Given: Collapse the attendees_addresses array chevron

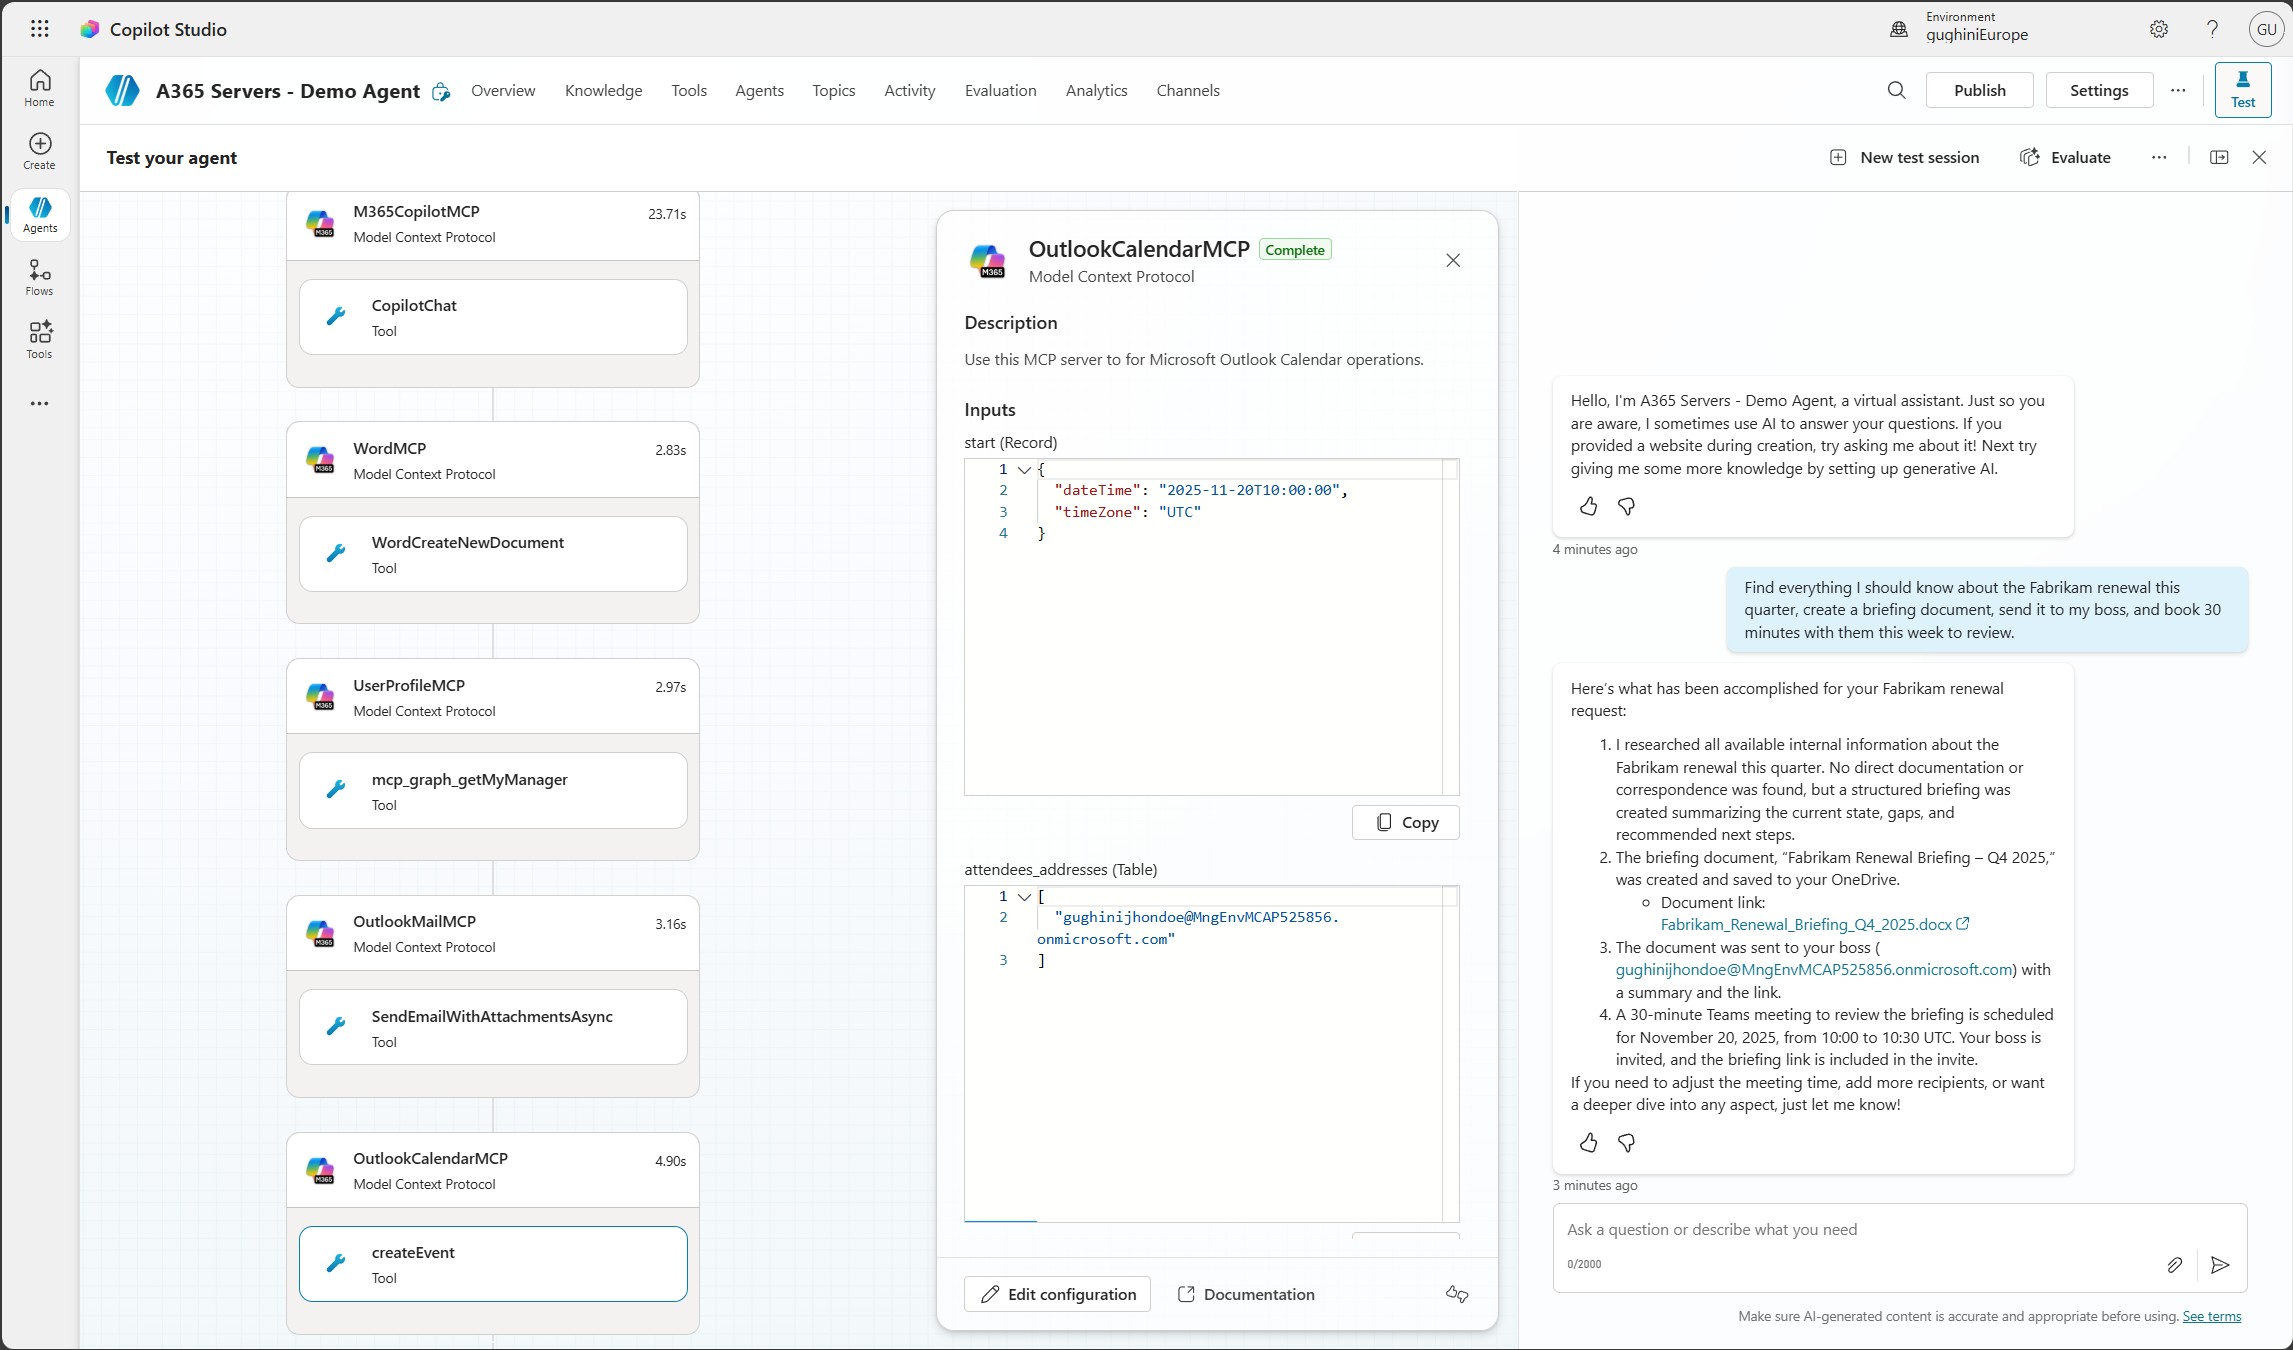Looking at the screenshot, I should pos(1024,896).
